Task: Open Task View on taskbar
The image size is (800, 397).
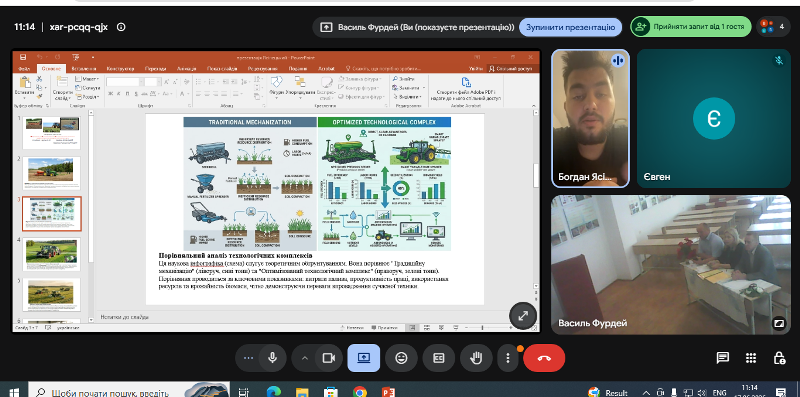Action: [x=244, y=392]
